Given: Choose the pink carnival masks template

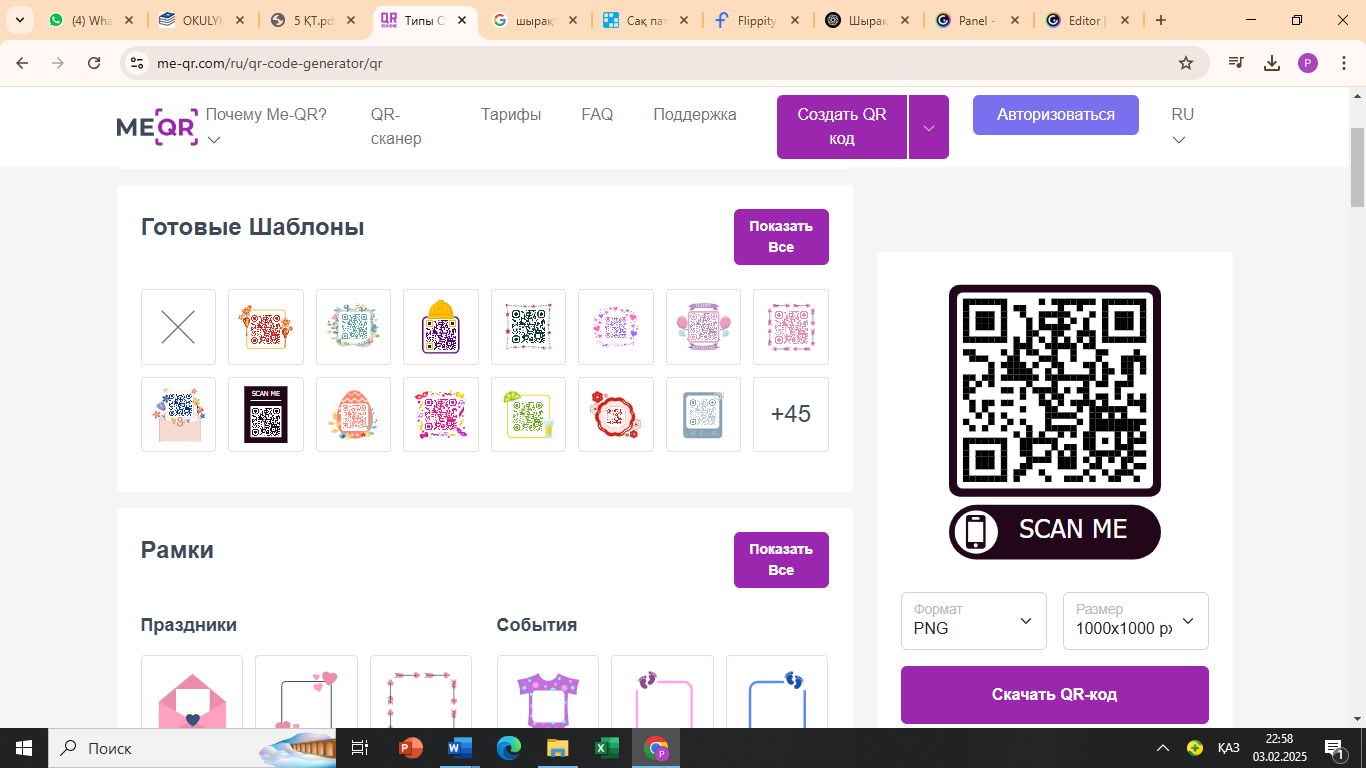Looking at the screenshot, I should coord(441,414).
